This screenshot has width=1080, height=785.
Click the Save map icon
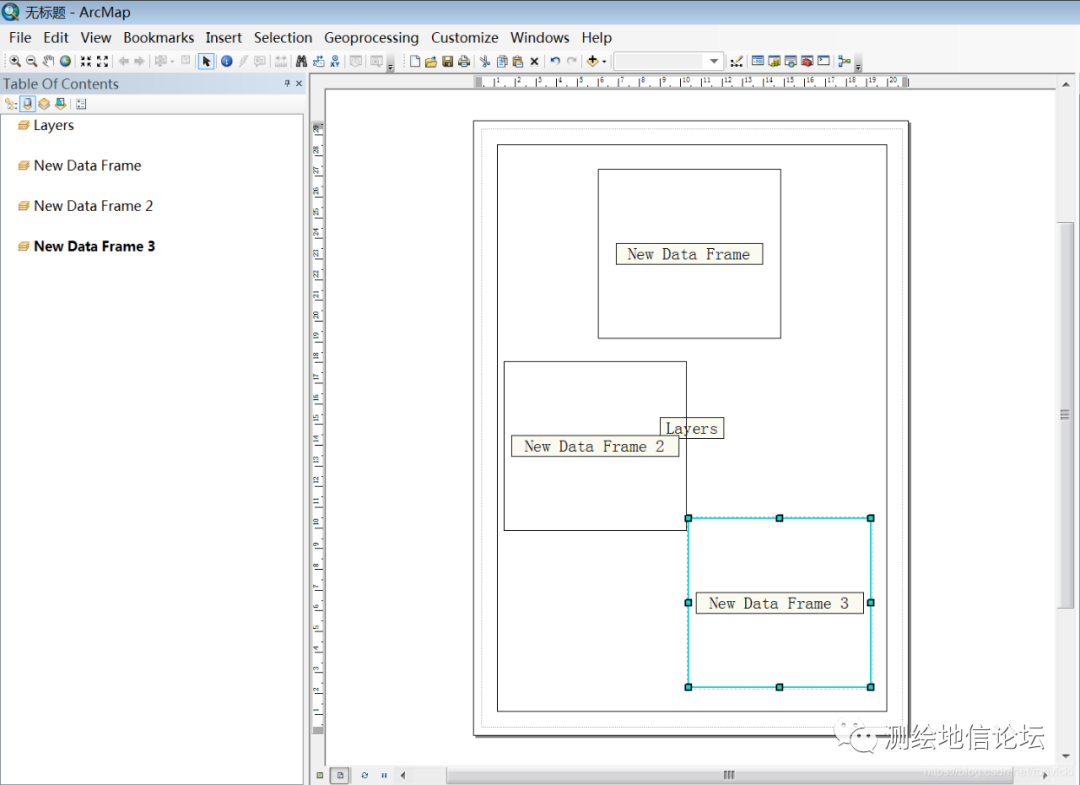click(447, 62)
